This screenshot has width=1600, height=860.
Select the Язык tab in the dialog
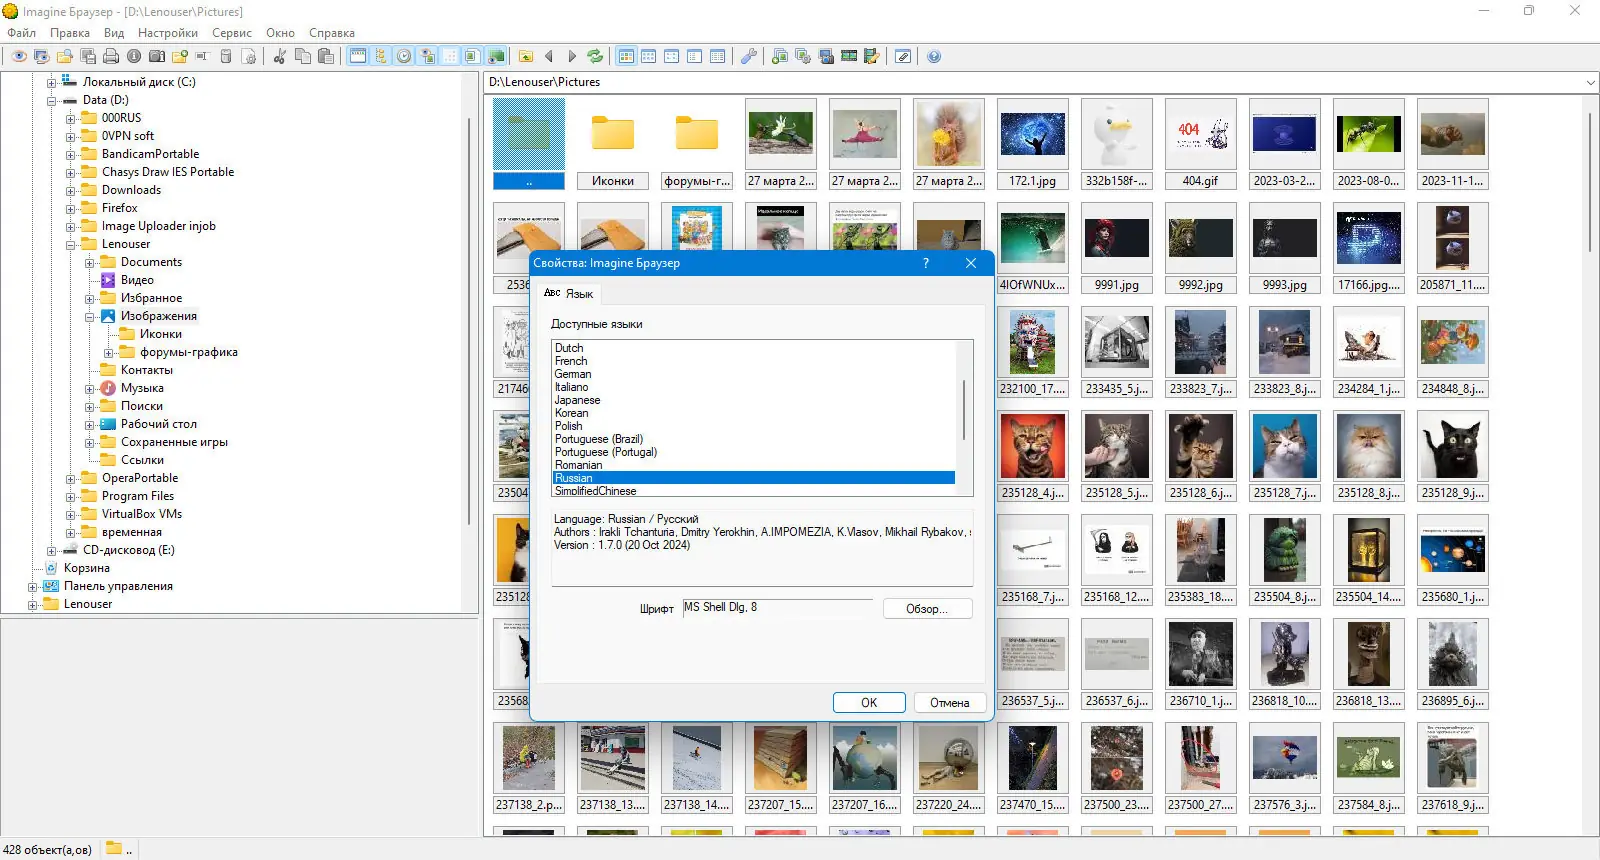point(569,294)
